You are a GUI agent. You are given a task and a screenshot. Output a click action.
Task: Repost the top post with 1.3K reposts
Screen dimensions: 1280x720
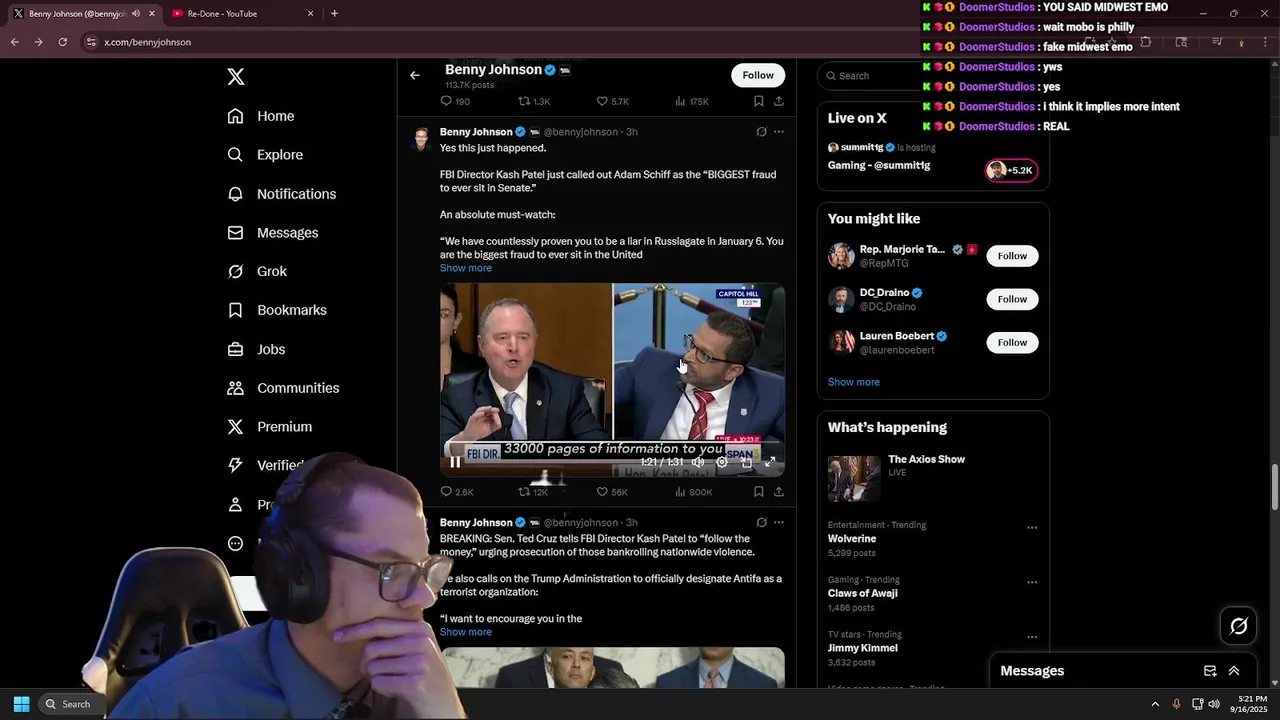click(534, 101)
